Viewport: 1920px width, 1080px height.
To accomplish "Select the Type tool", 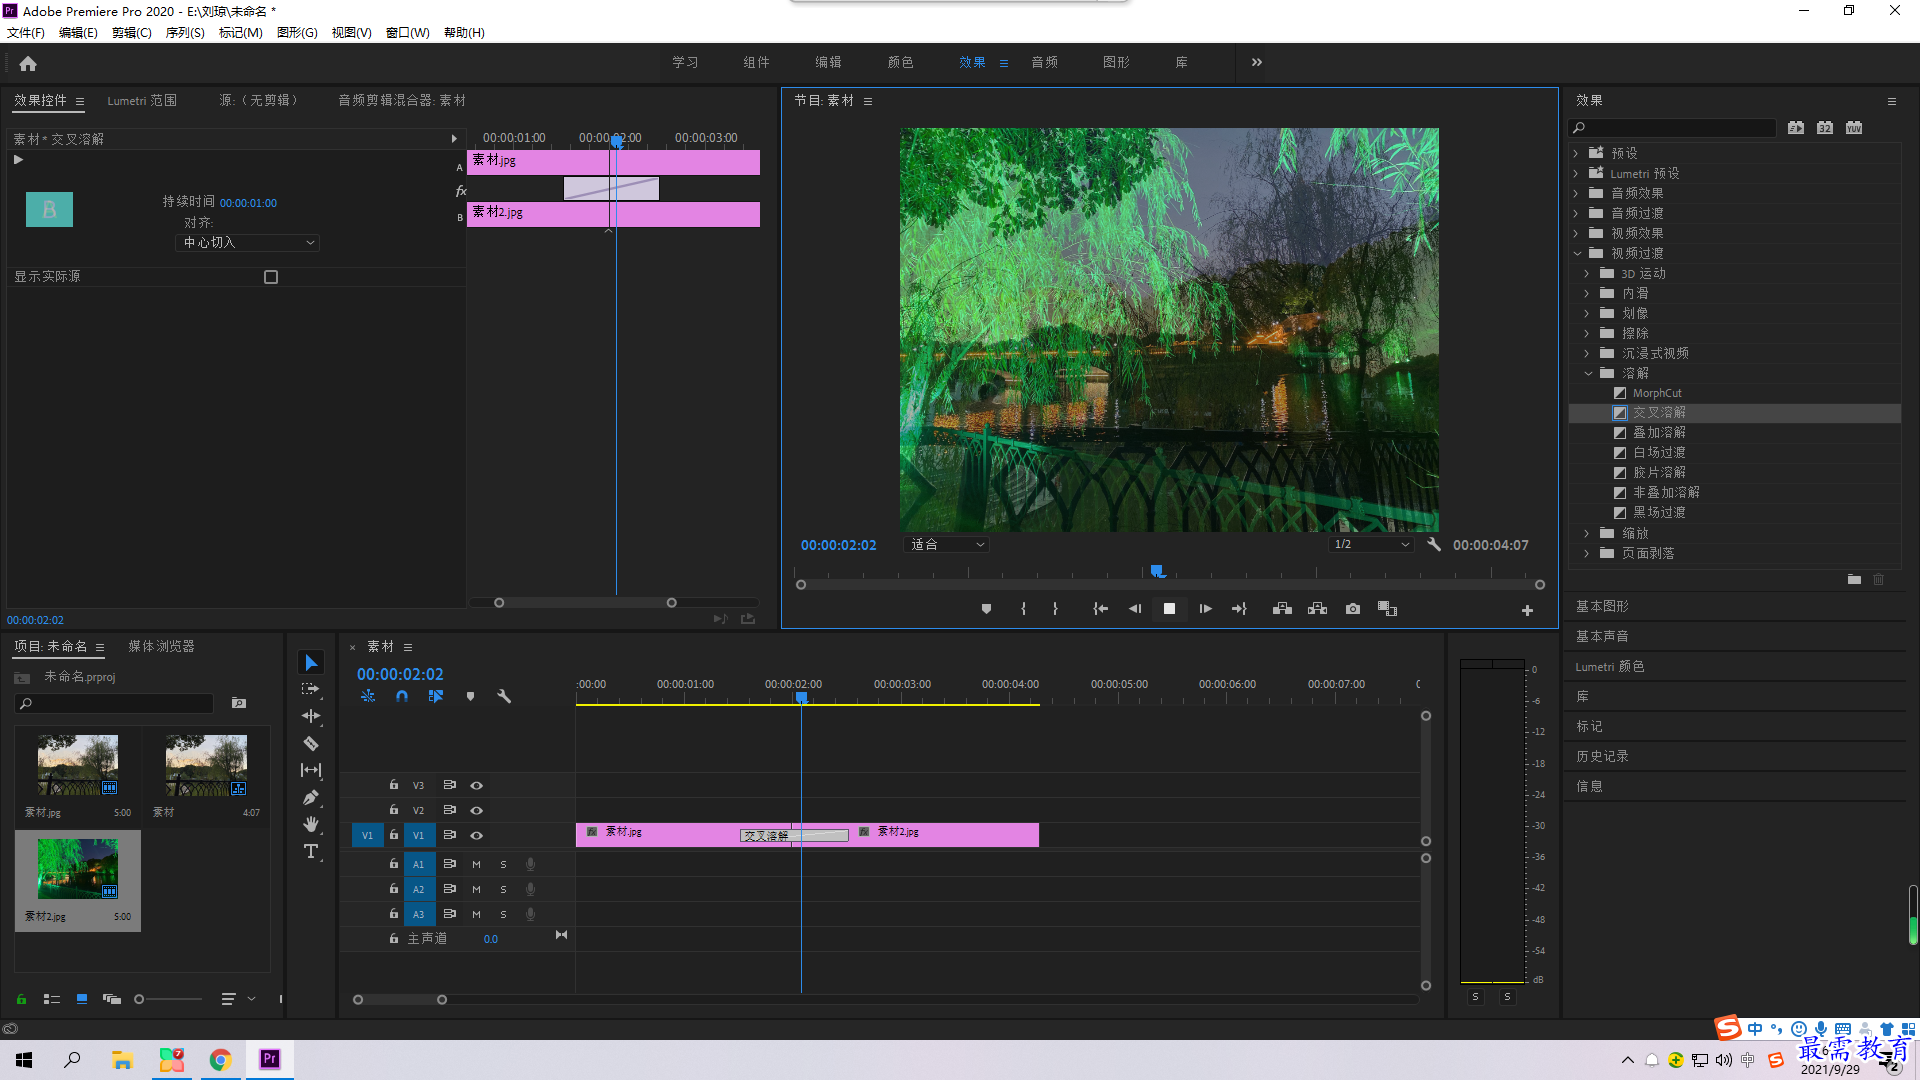I will click(311, 851).
